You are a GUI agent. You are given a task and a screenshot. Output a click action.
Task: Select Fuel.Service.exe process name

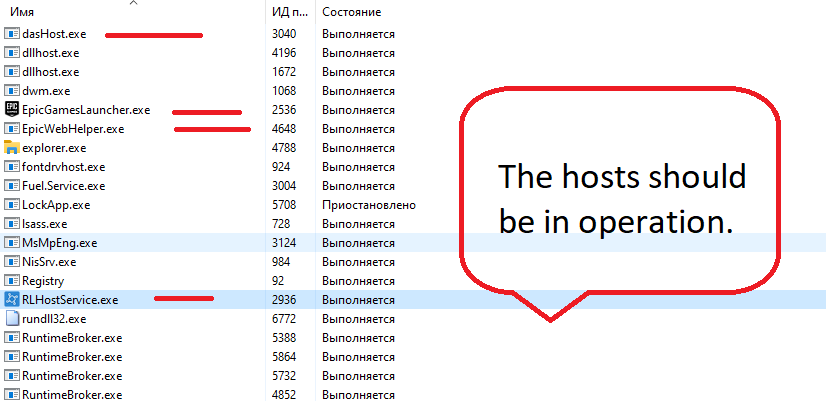tap(64, 186)
